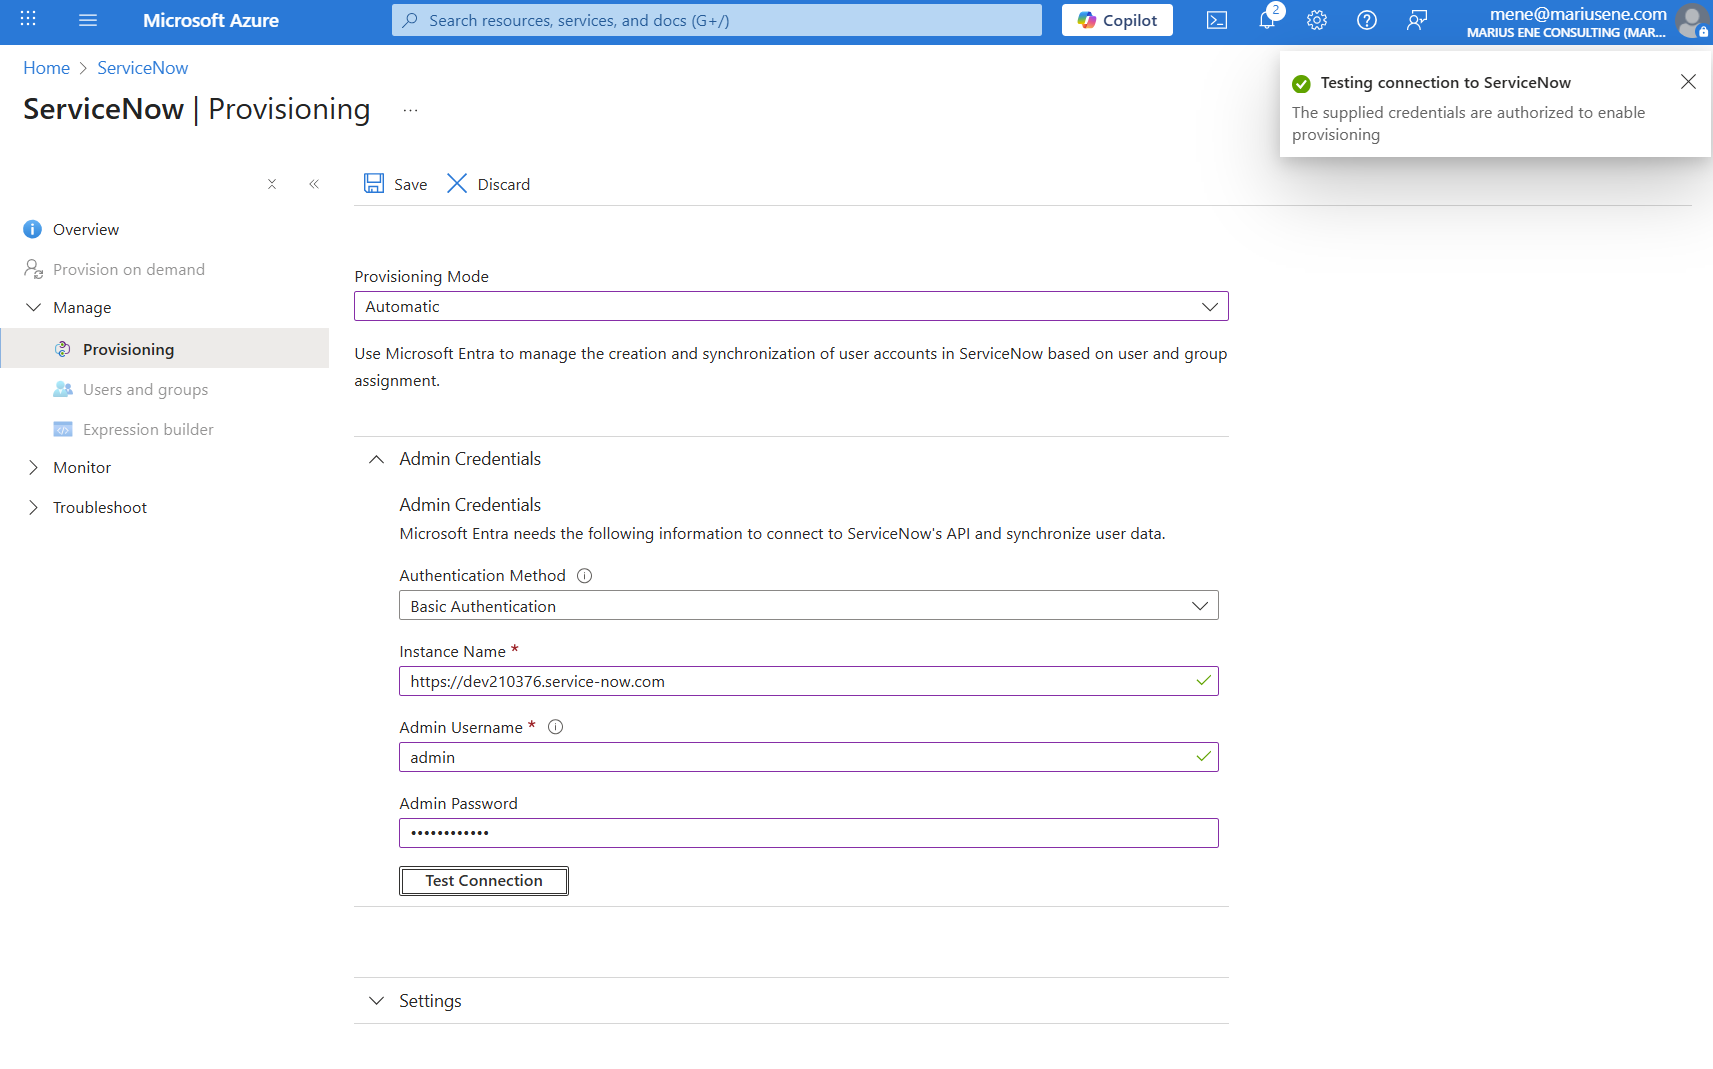Select Overview in the sidebar
Viewport: 1713px width, 1069px height.
tap(86, 230)
